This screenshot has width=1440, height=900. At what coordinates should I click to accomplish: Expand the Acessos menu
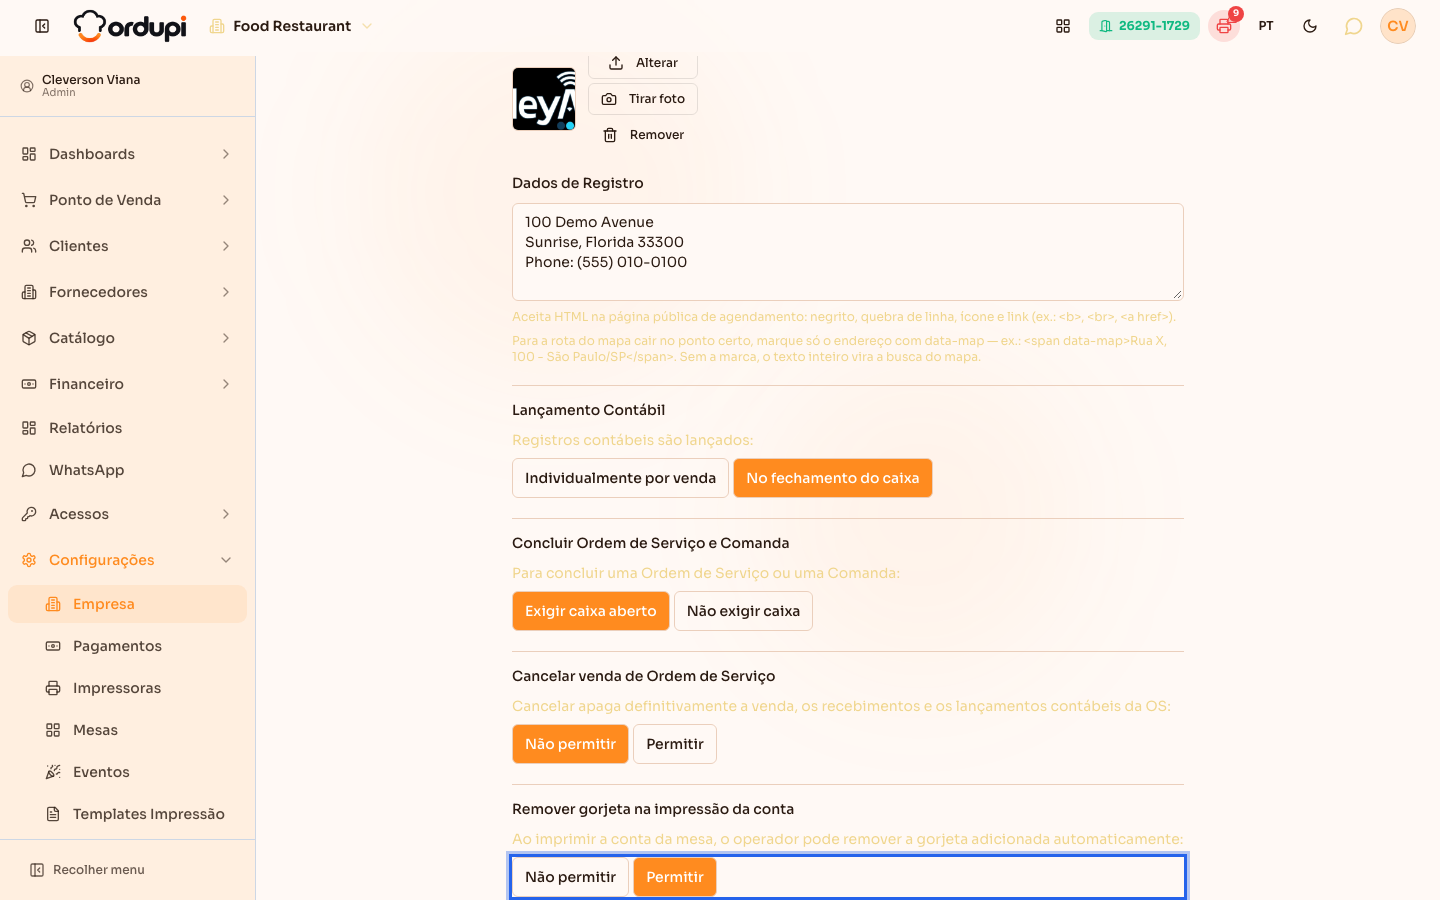click(x=128, y=514)
